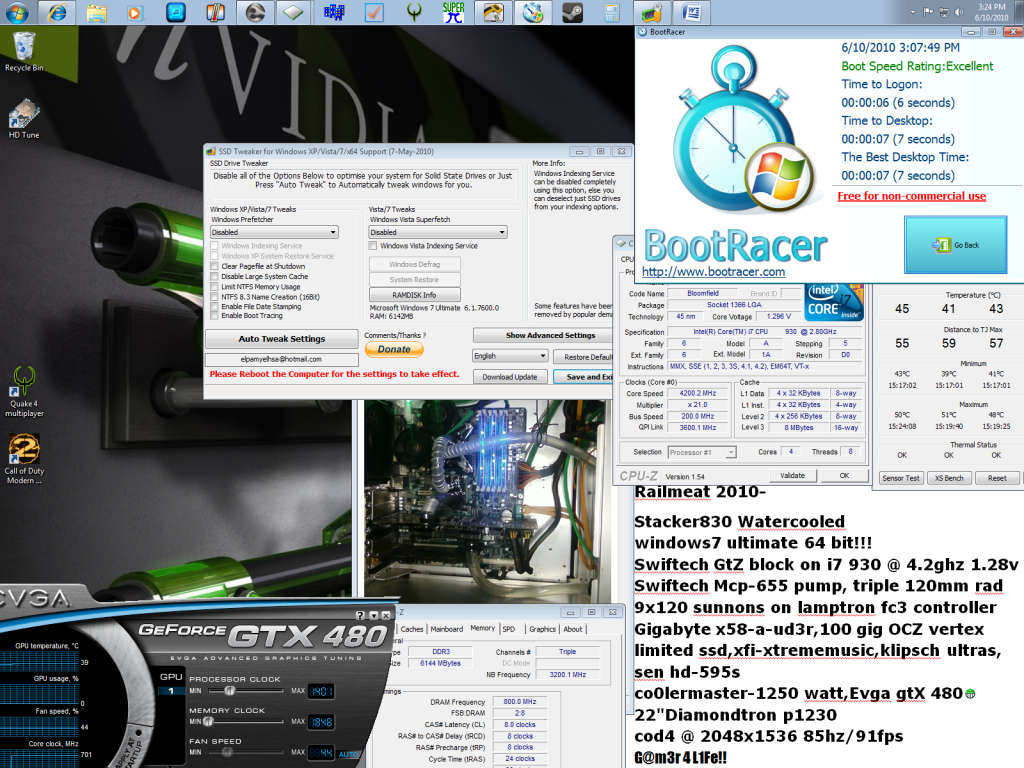Open Windows Prefetcher dropdown
The height and width of the screenshot is (768, 1024).
274,232
